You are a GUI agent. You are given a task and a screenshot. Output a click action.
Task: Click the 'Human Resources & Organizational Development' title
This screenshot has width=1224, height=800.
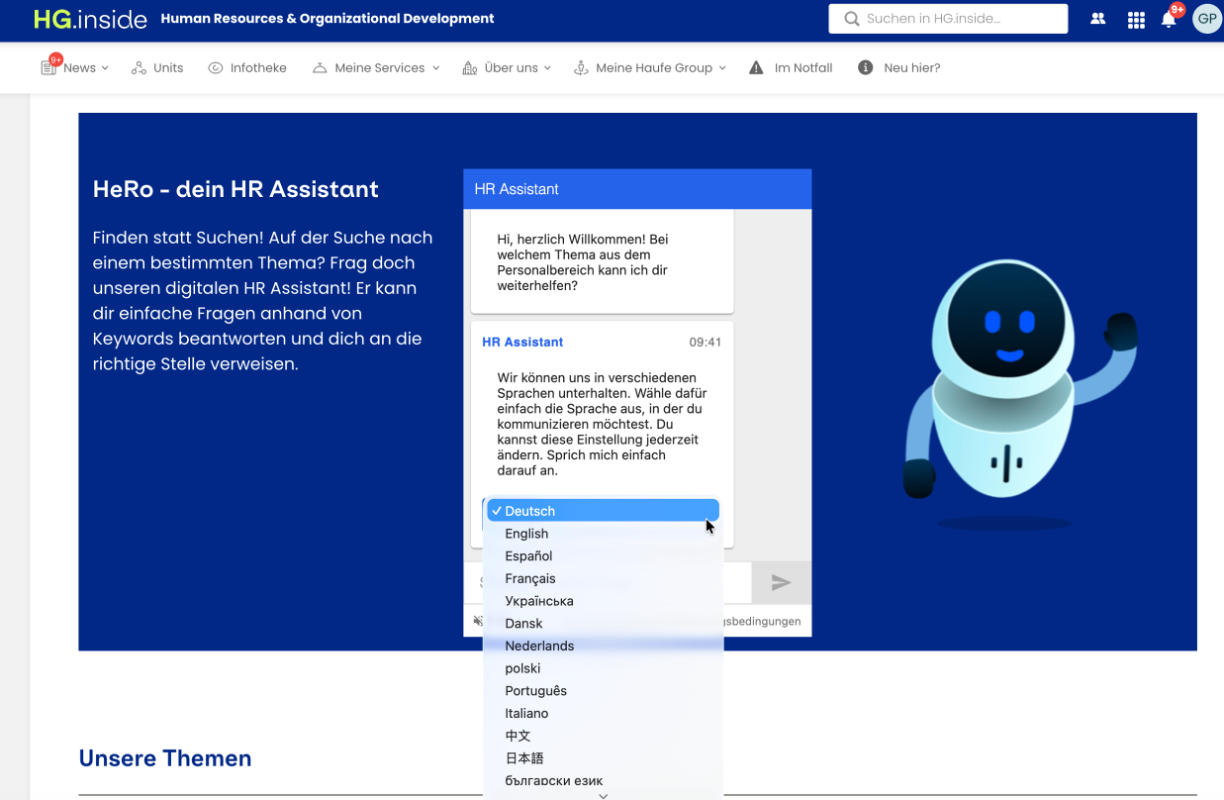click(x=327, y=19)
